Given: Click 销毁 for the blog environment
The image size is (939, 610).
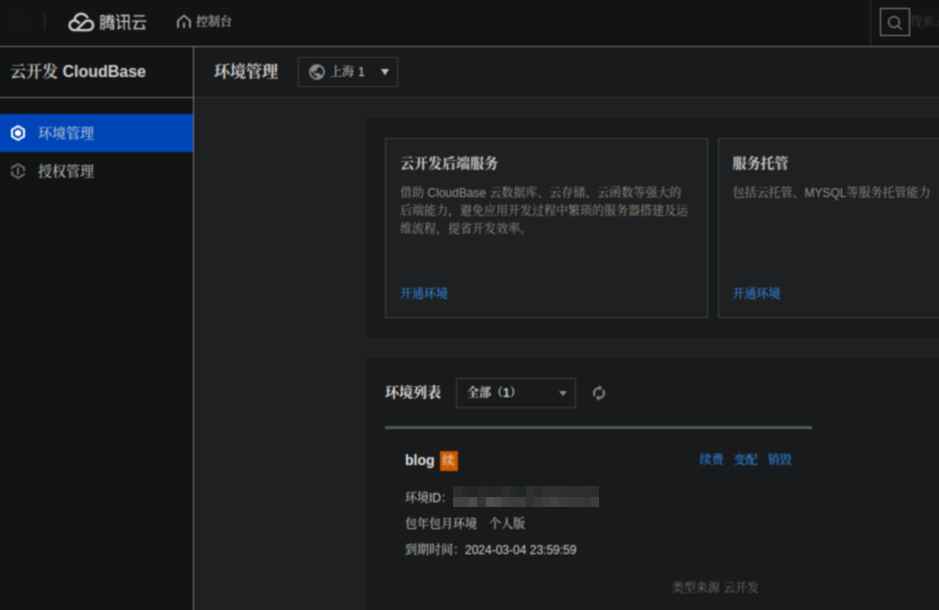Looking at the screenshot, I should 780,459.
